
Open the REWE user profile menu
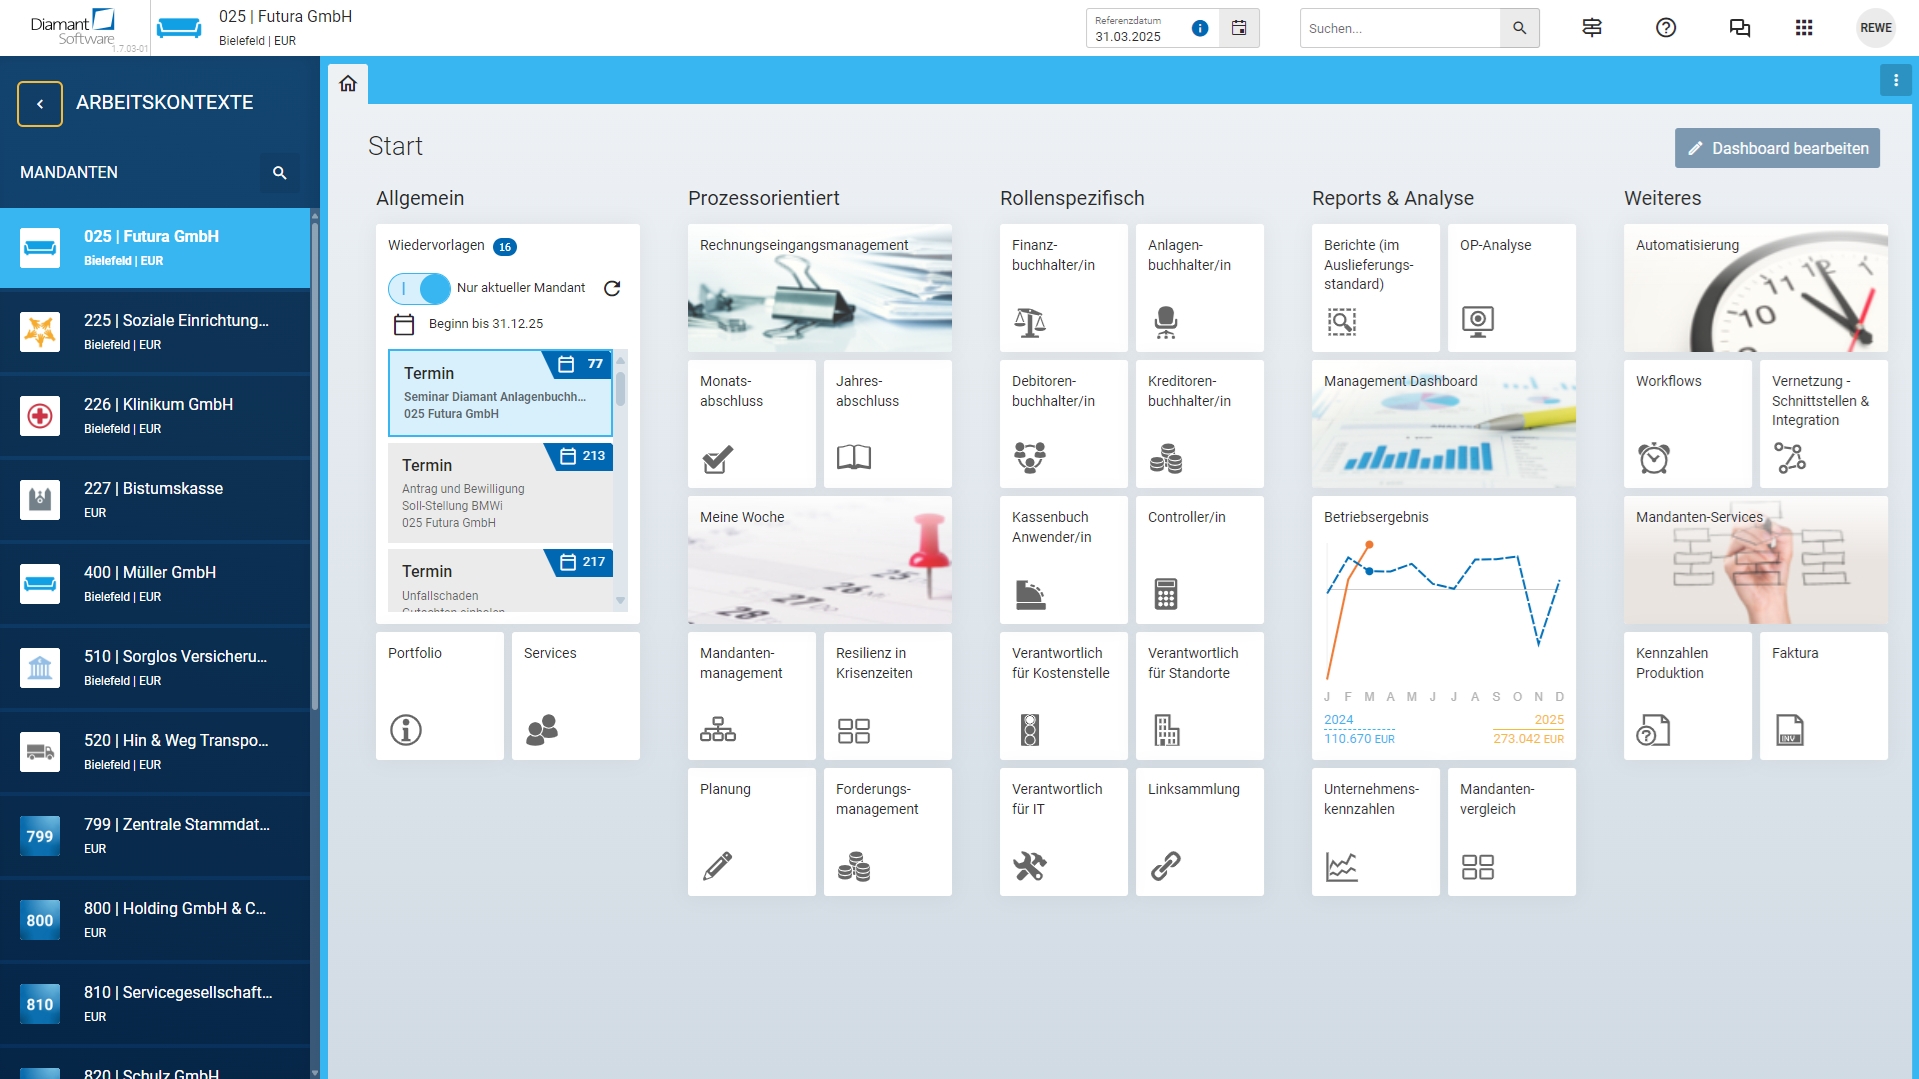[1875, 28]
